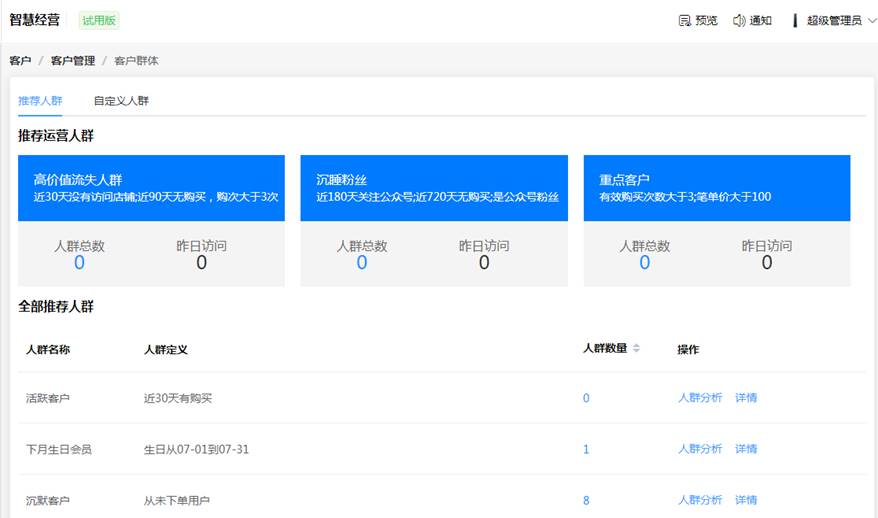This screenshot has width=878, height=518.
Task: Click 昨日访问 value in 高价值流失人群 card
Action: (202, 262)
